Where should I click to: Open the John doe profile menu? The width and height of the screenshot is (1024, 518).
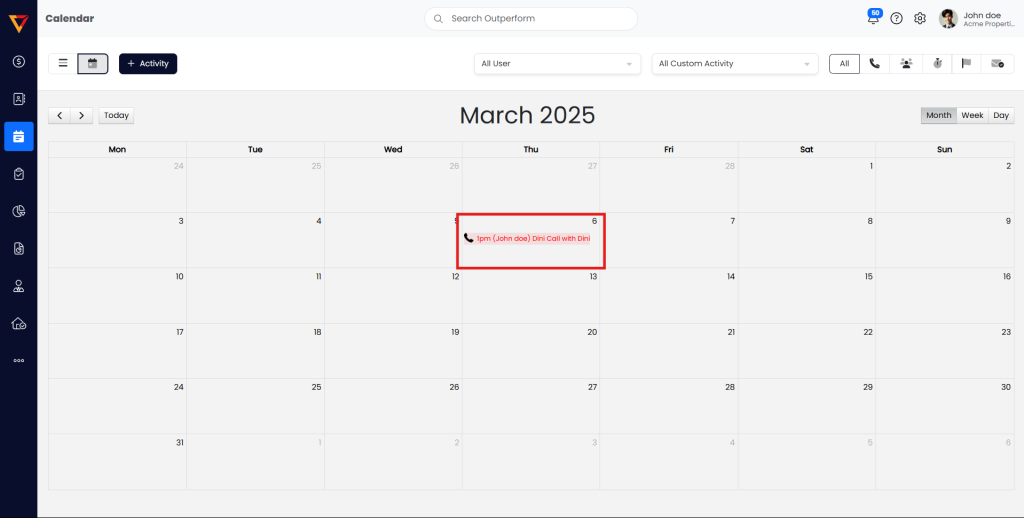(x=977, y=18)
